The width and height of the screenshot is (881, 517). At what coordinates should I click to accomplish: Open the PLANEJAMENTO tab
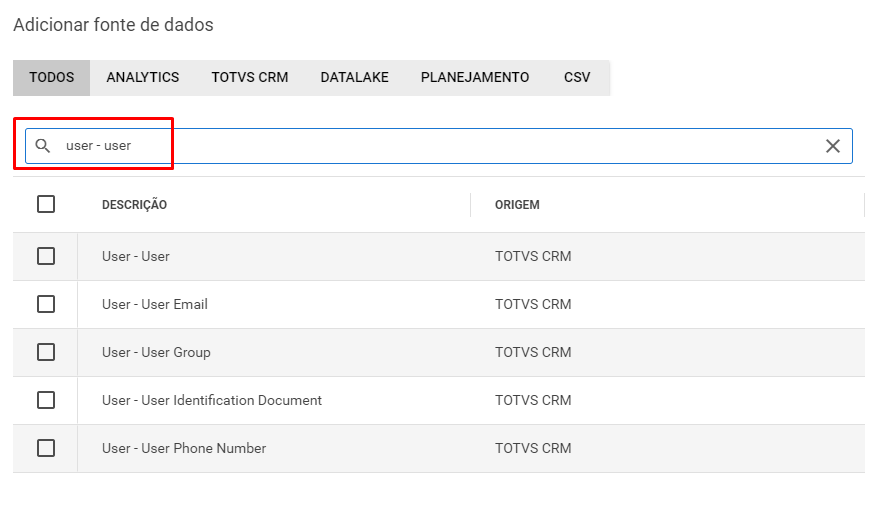pos(475,78)
